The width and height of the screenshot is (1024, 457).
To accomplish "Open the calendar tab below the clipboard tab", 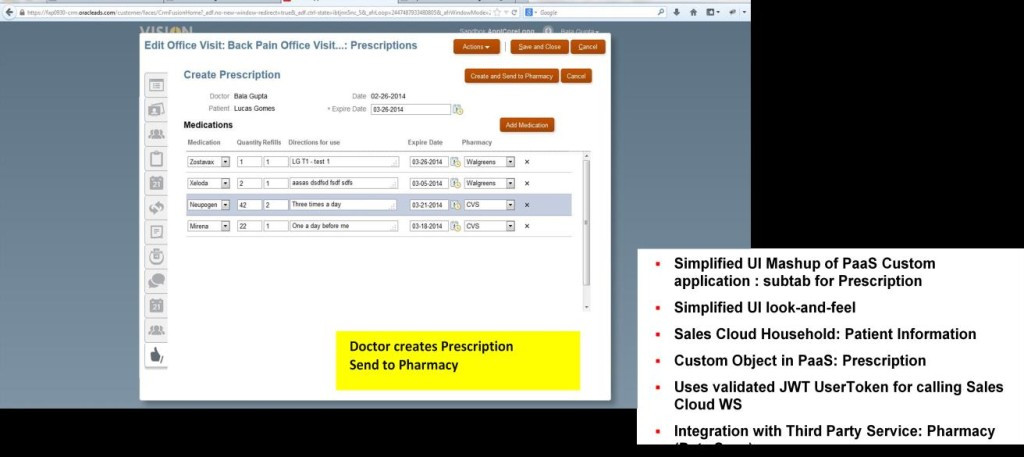I will point(156,183).
